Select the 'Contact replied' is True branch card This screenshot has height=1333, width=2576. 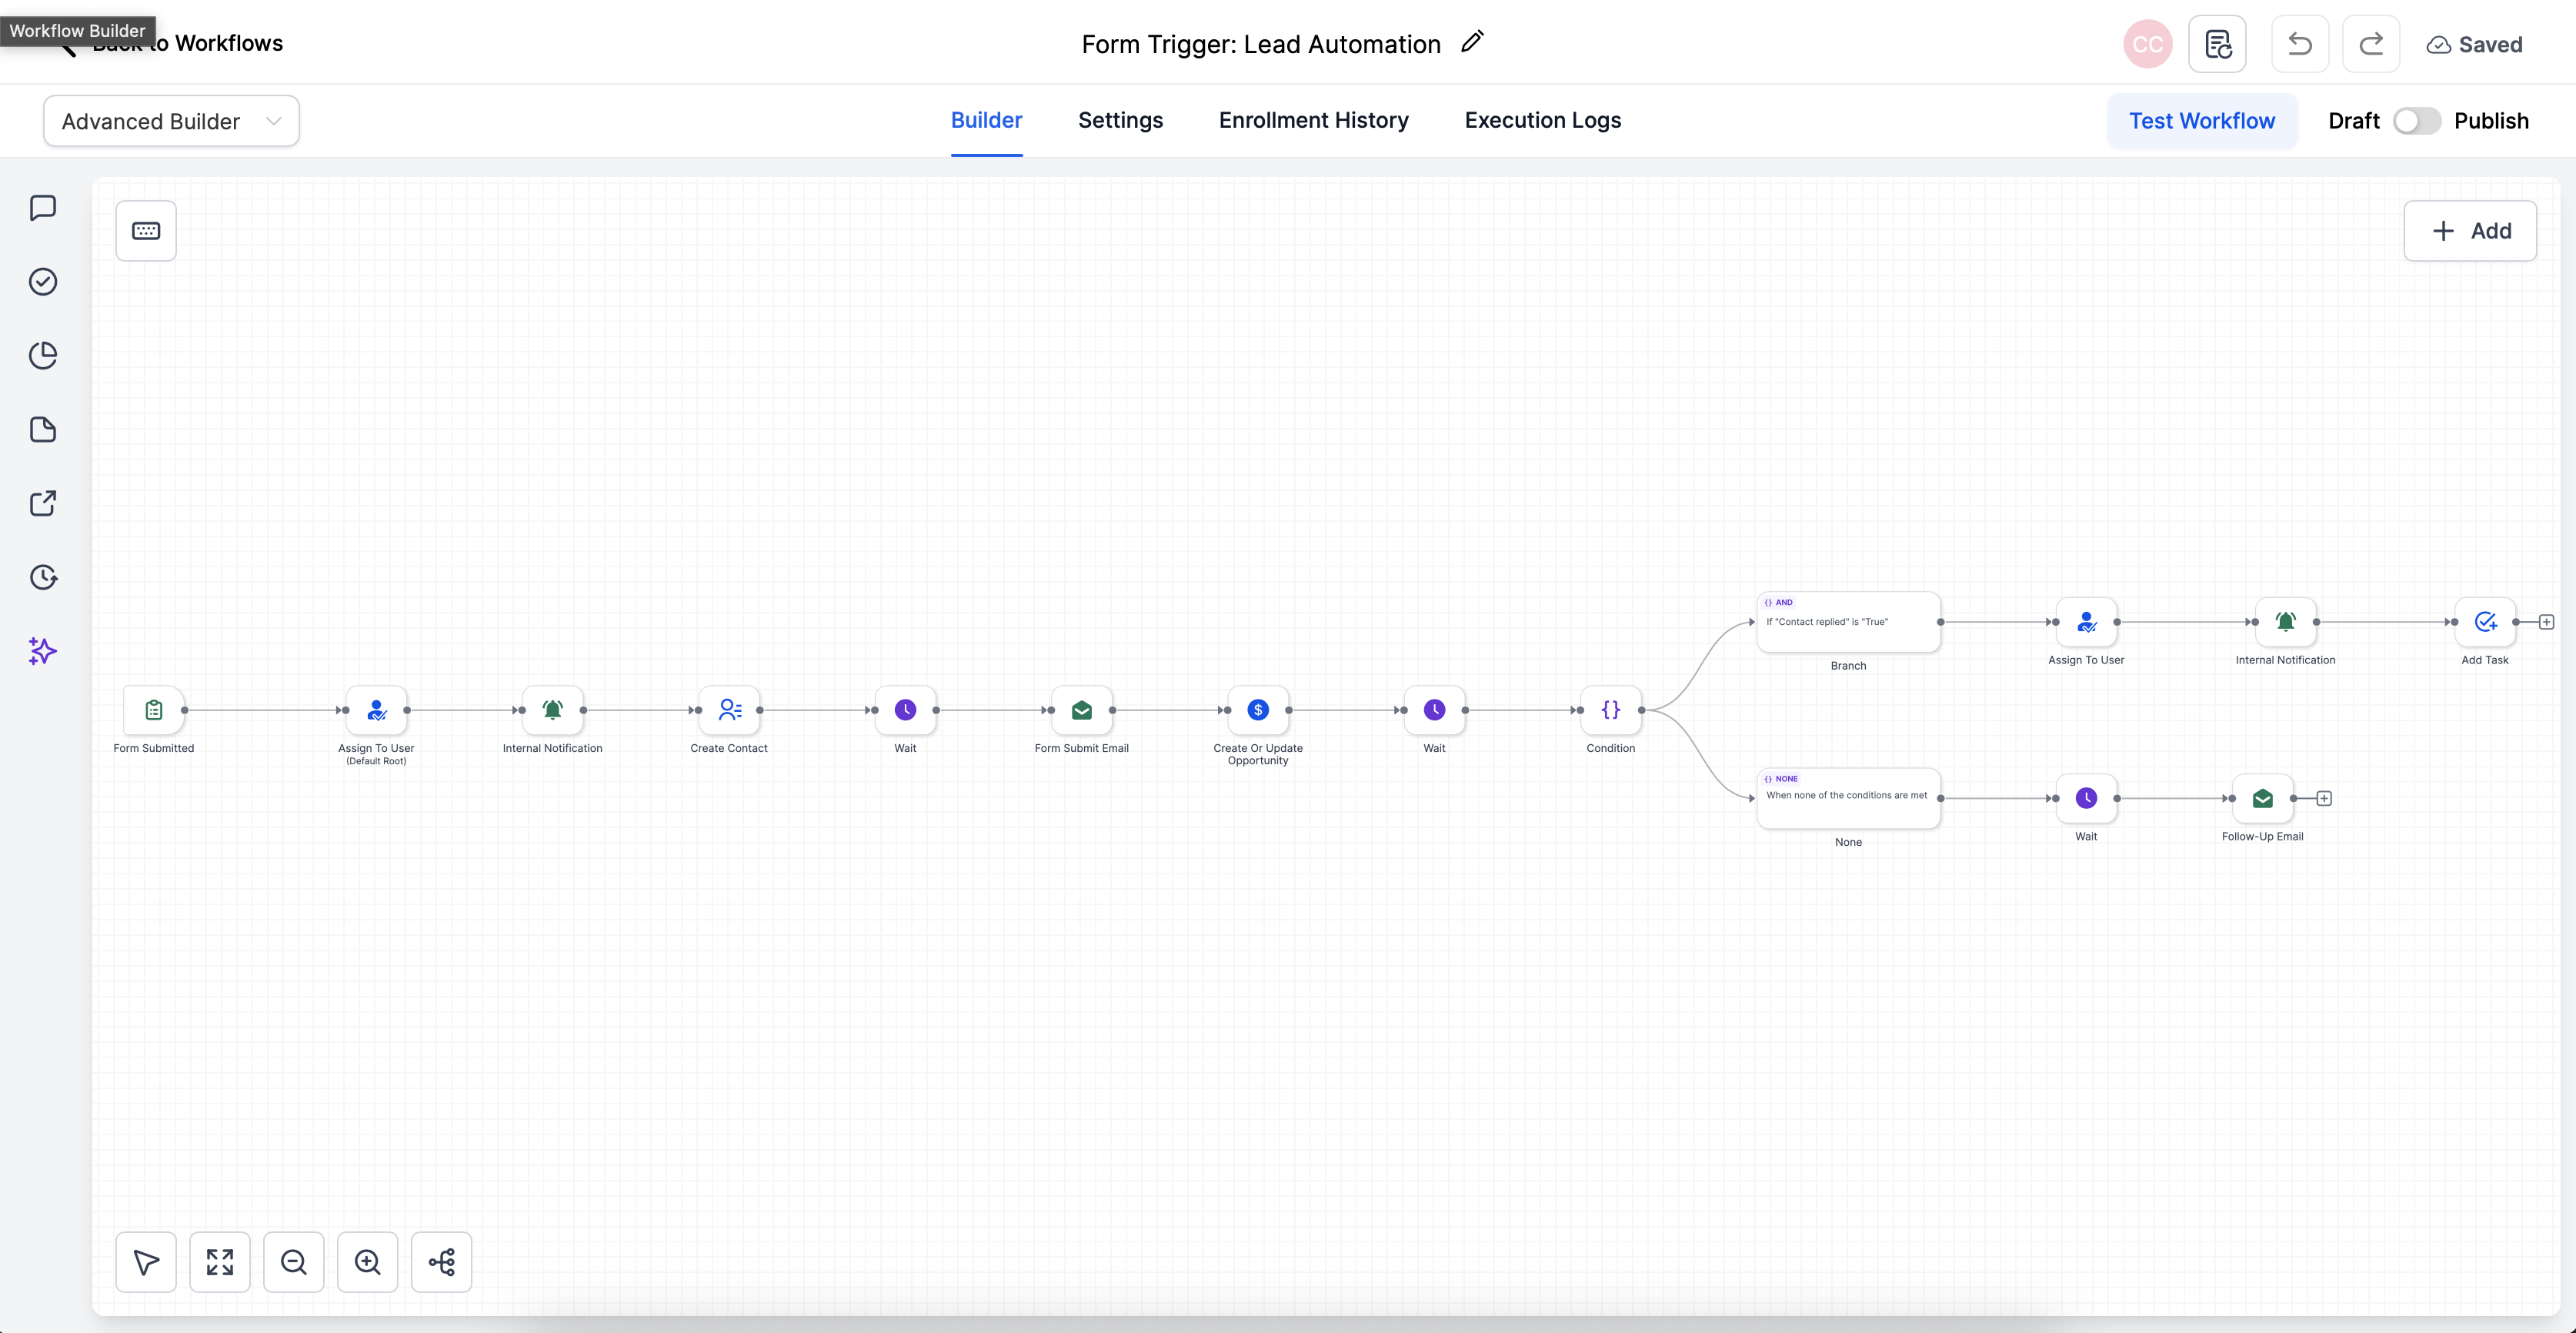(1848, 622)
